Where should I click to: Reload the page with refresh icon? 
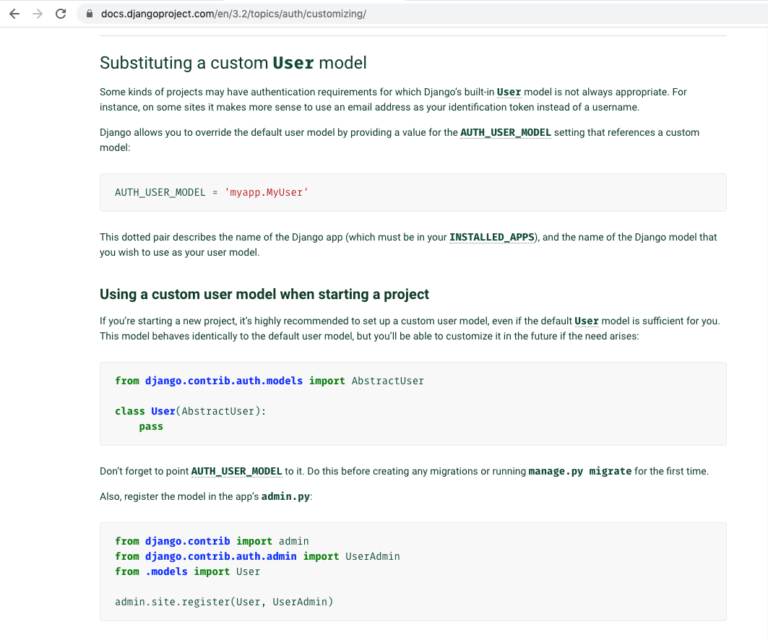[x=61, y=14]
